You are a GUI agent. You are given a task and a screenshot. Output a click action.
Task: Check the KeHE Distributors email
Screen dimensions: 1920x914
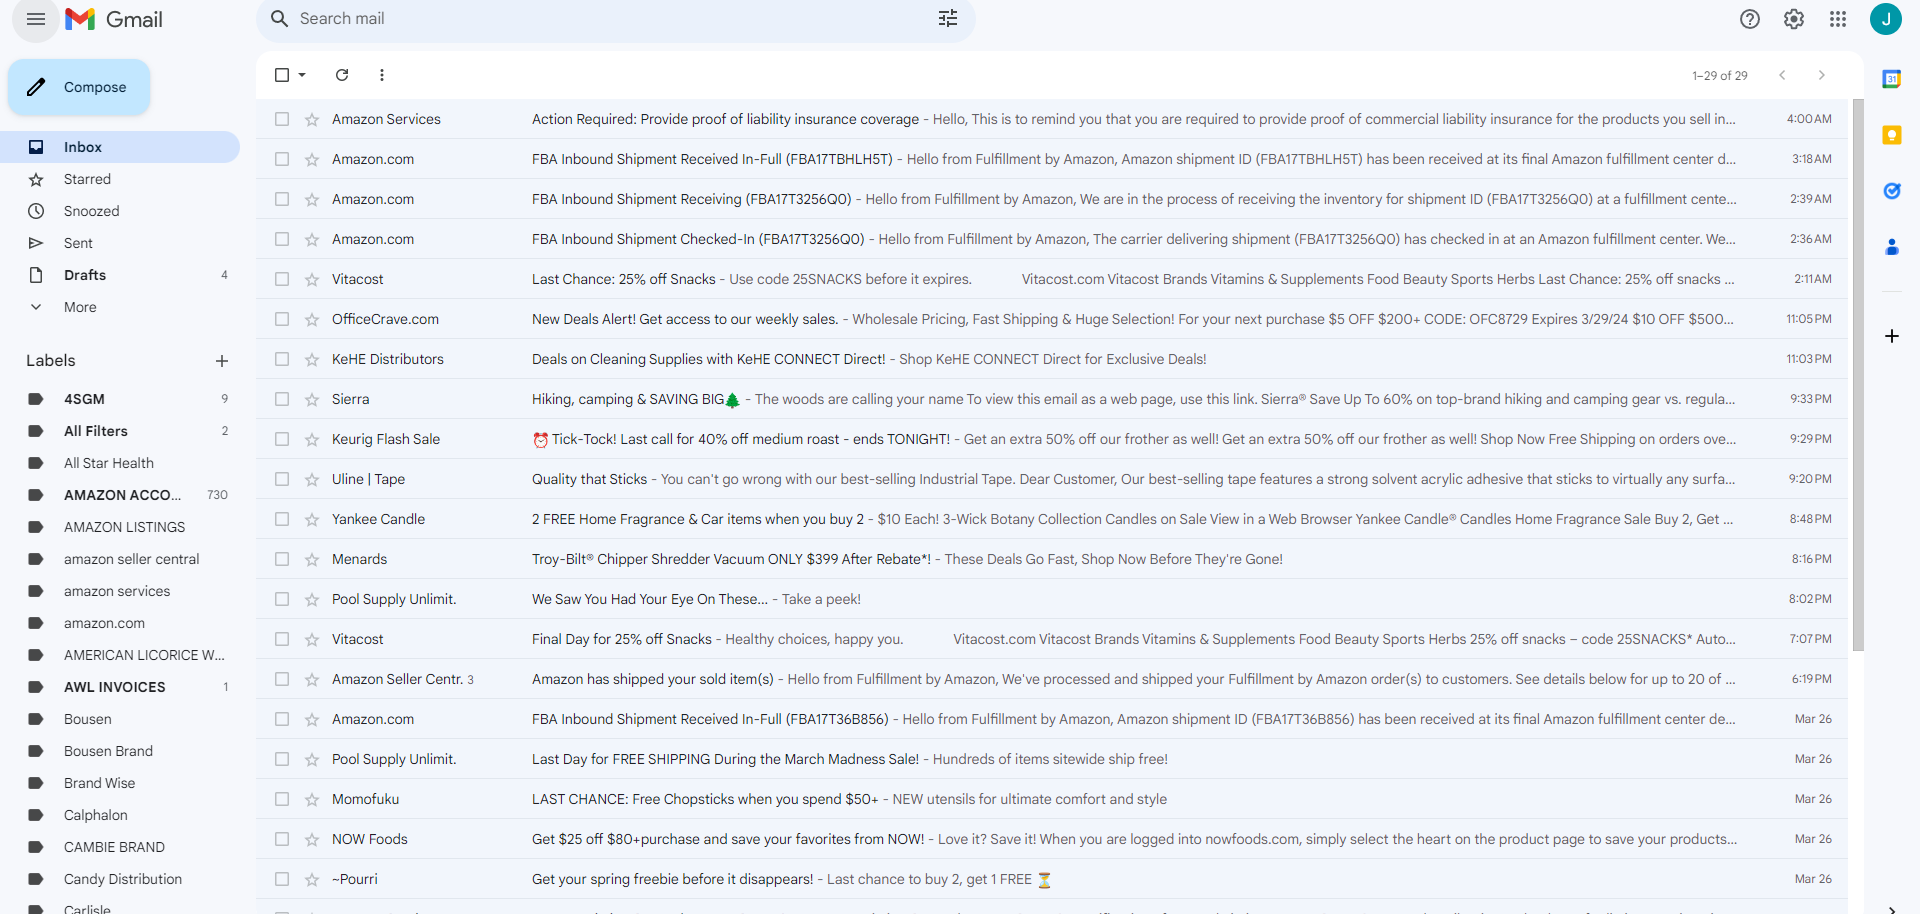(282, 359)
